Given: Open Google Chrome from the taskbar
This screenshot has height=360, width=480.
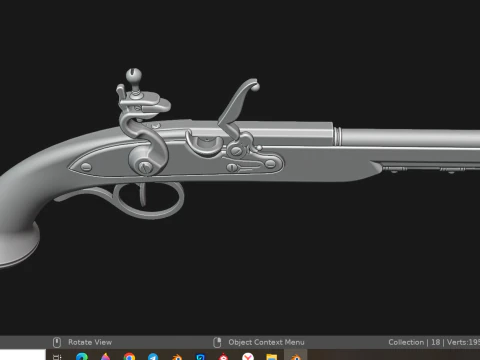Looking at the screenshot, I should pyautogui.click(x=129, y=357).
